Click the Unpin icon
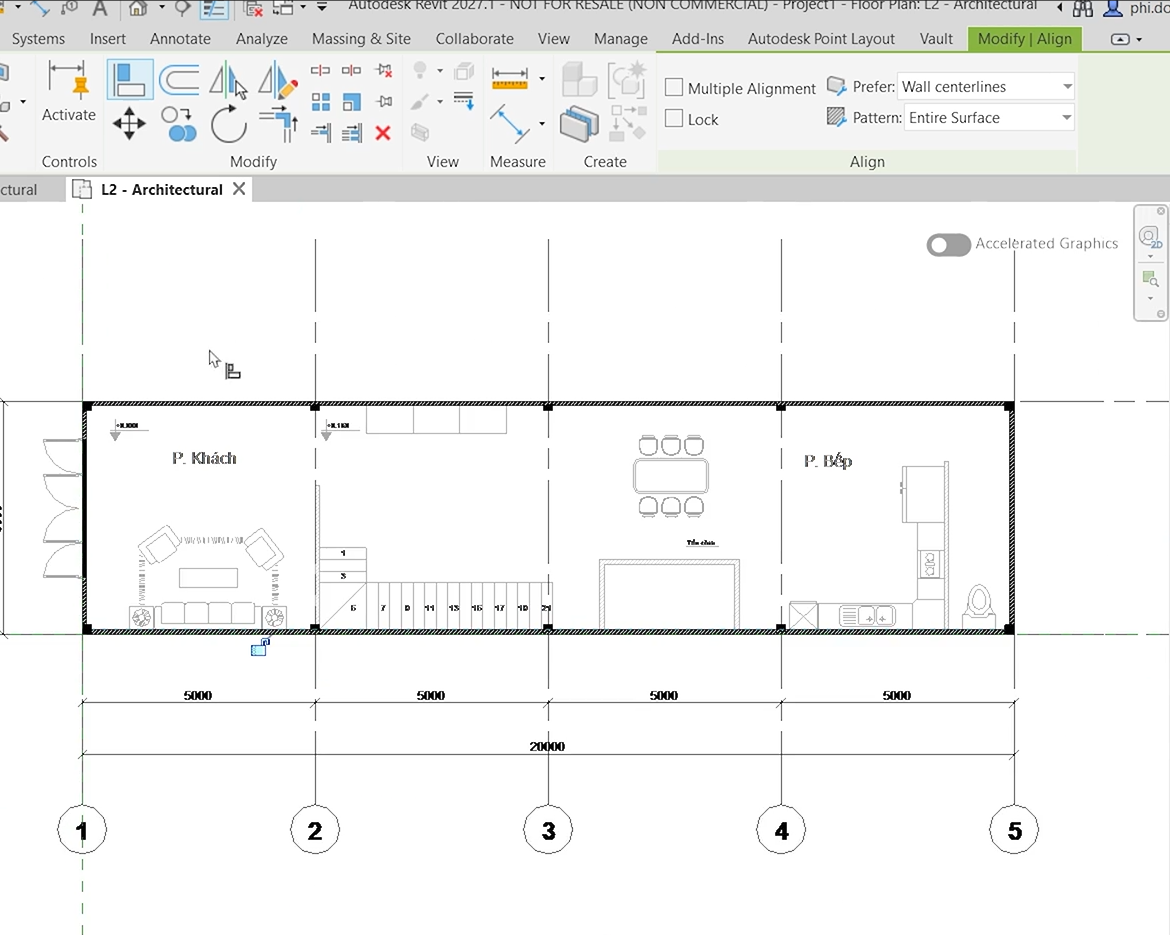The width and height of the screenshot is (1170, 935). [384, 70]
